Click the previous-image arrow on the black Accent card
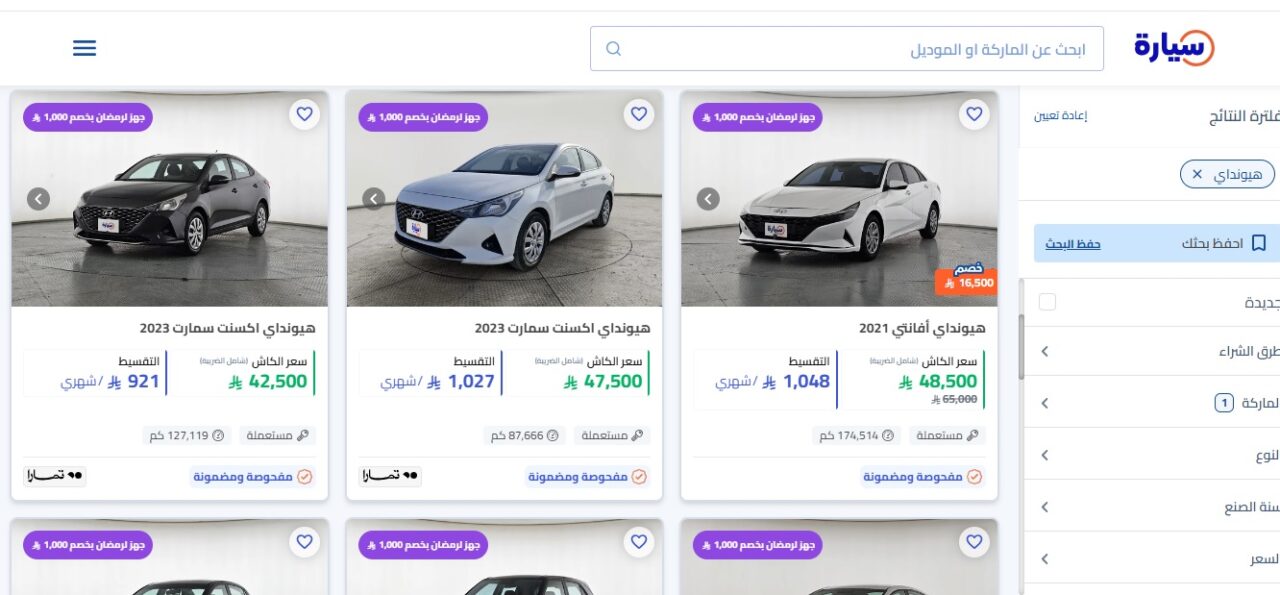The height and width of the screenshot is (595, 1280). pyautogui.click(x=38, y=198)
